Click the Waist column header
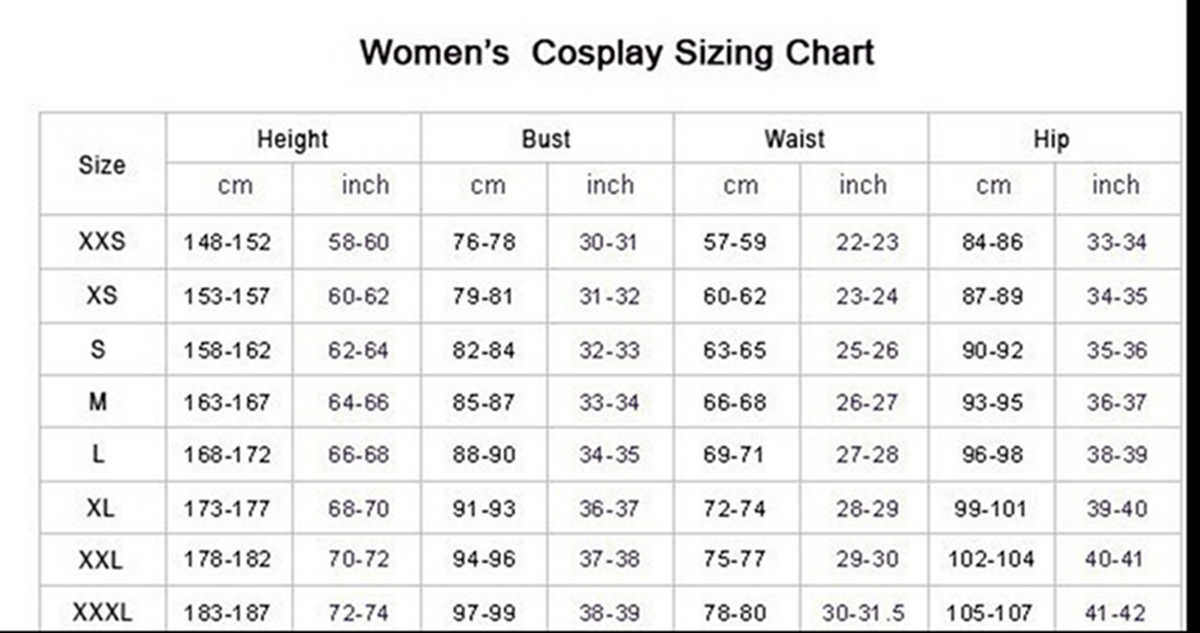This screenshot has height=633, width=1200. (795, 139)
